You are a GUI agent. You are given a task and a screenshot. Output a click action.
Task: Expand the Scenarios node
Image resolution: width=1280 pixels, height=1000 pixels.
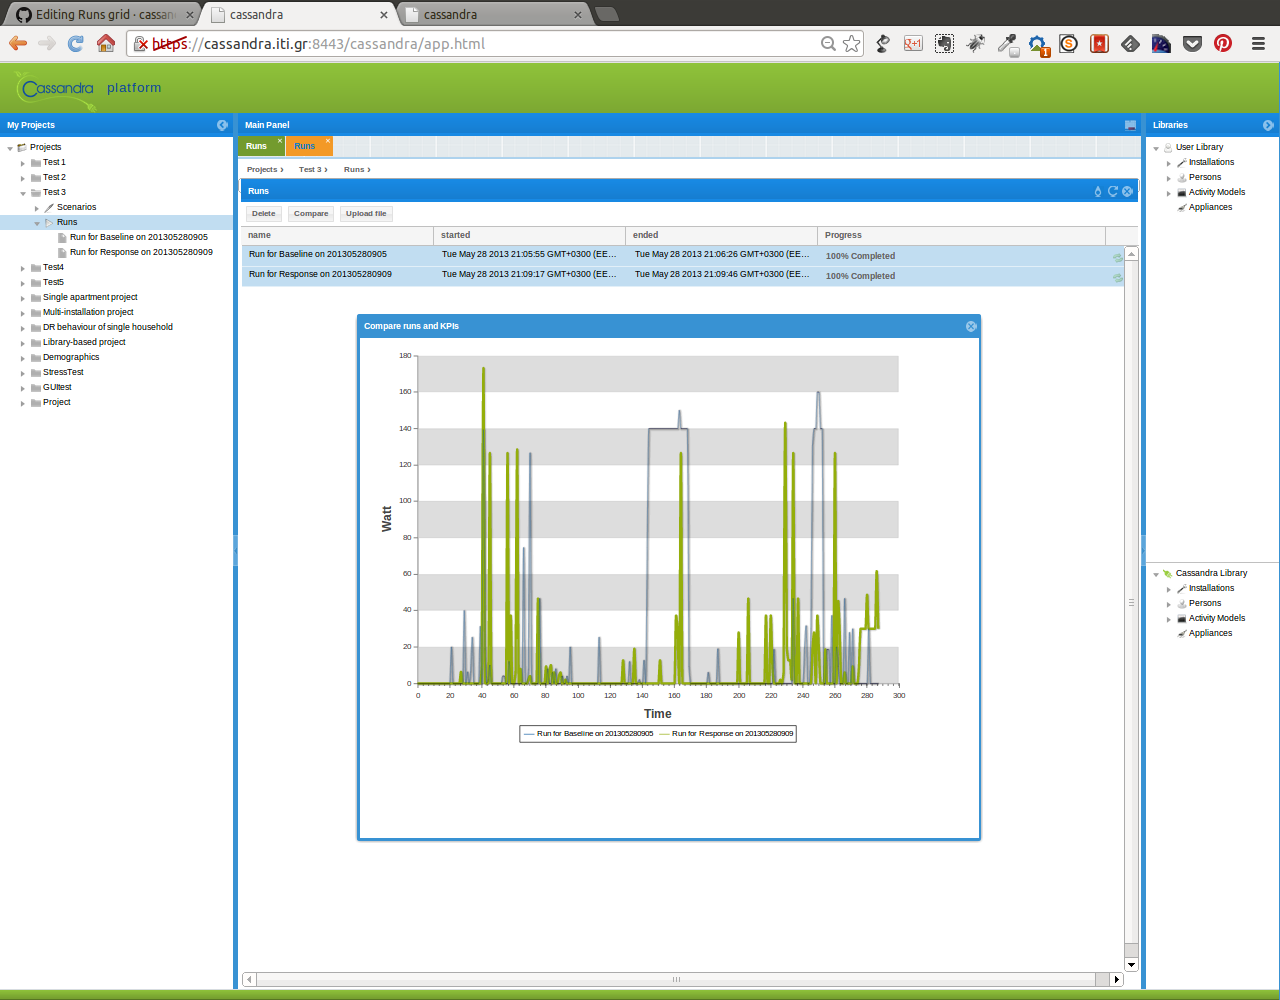point(37,208)
